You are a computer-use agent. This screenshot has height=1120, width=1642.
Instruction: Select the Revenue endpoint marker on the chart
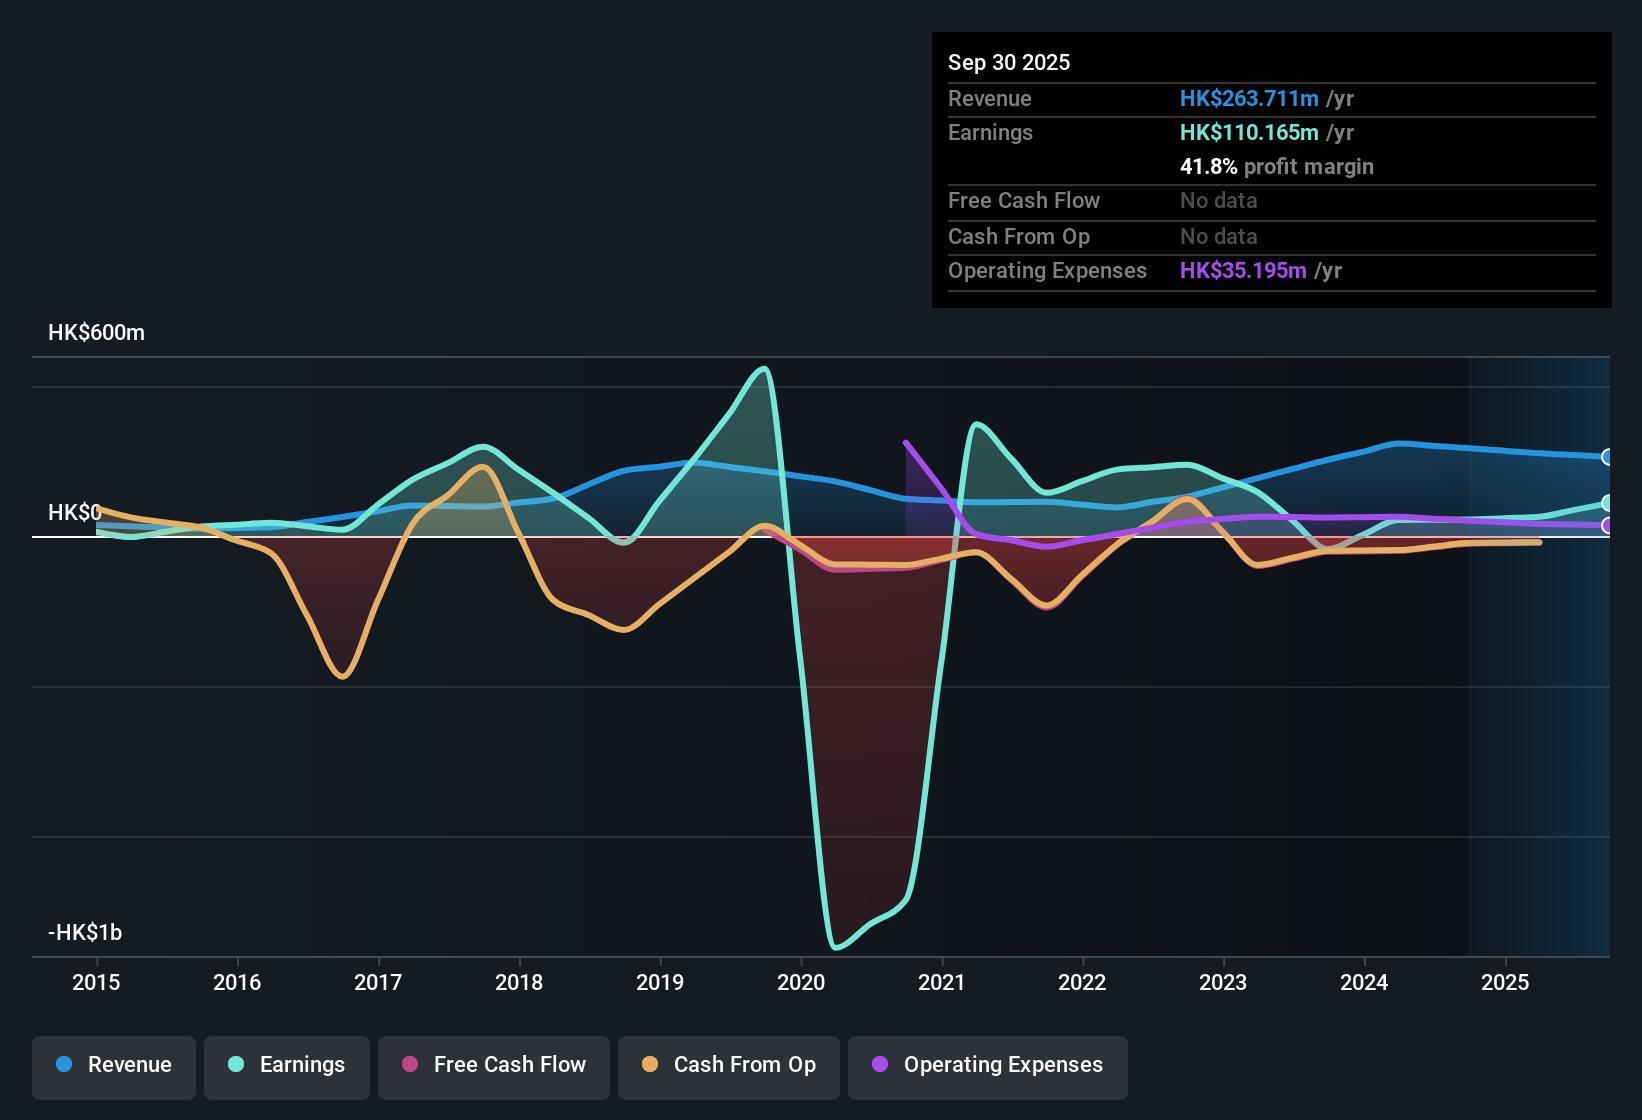[x=1608, y=457]
